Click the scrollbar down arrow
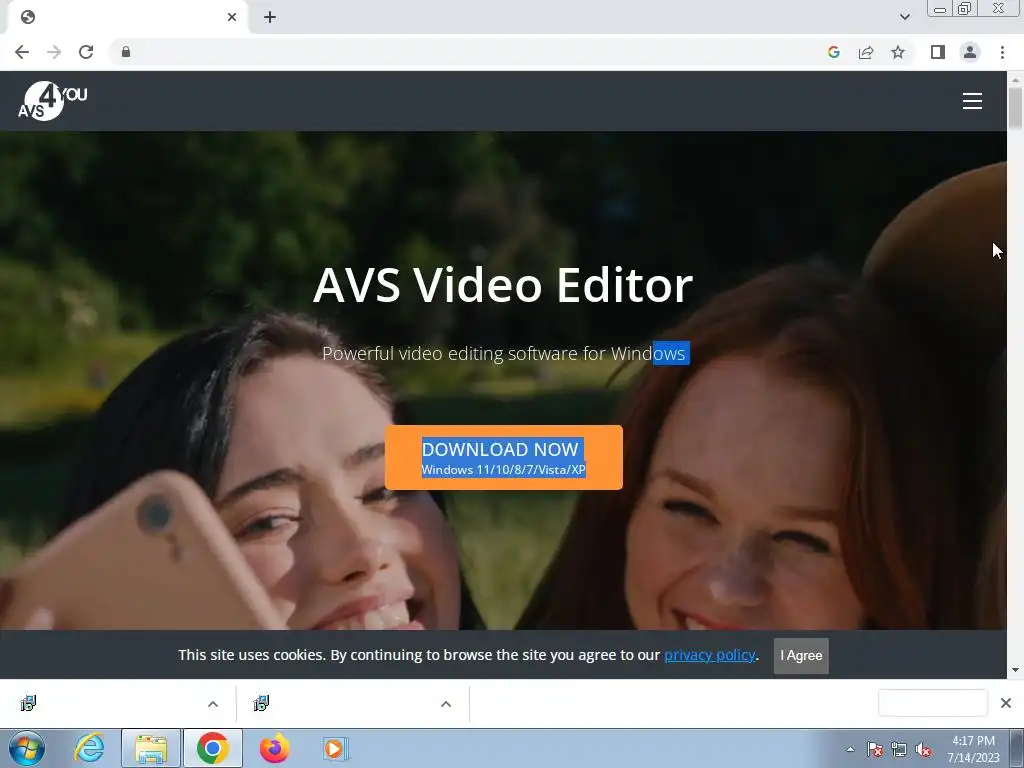1024x768 pixels. coord(1015,671)
